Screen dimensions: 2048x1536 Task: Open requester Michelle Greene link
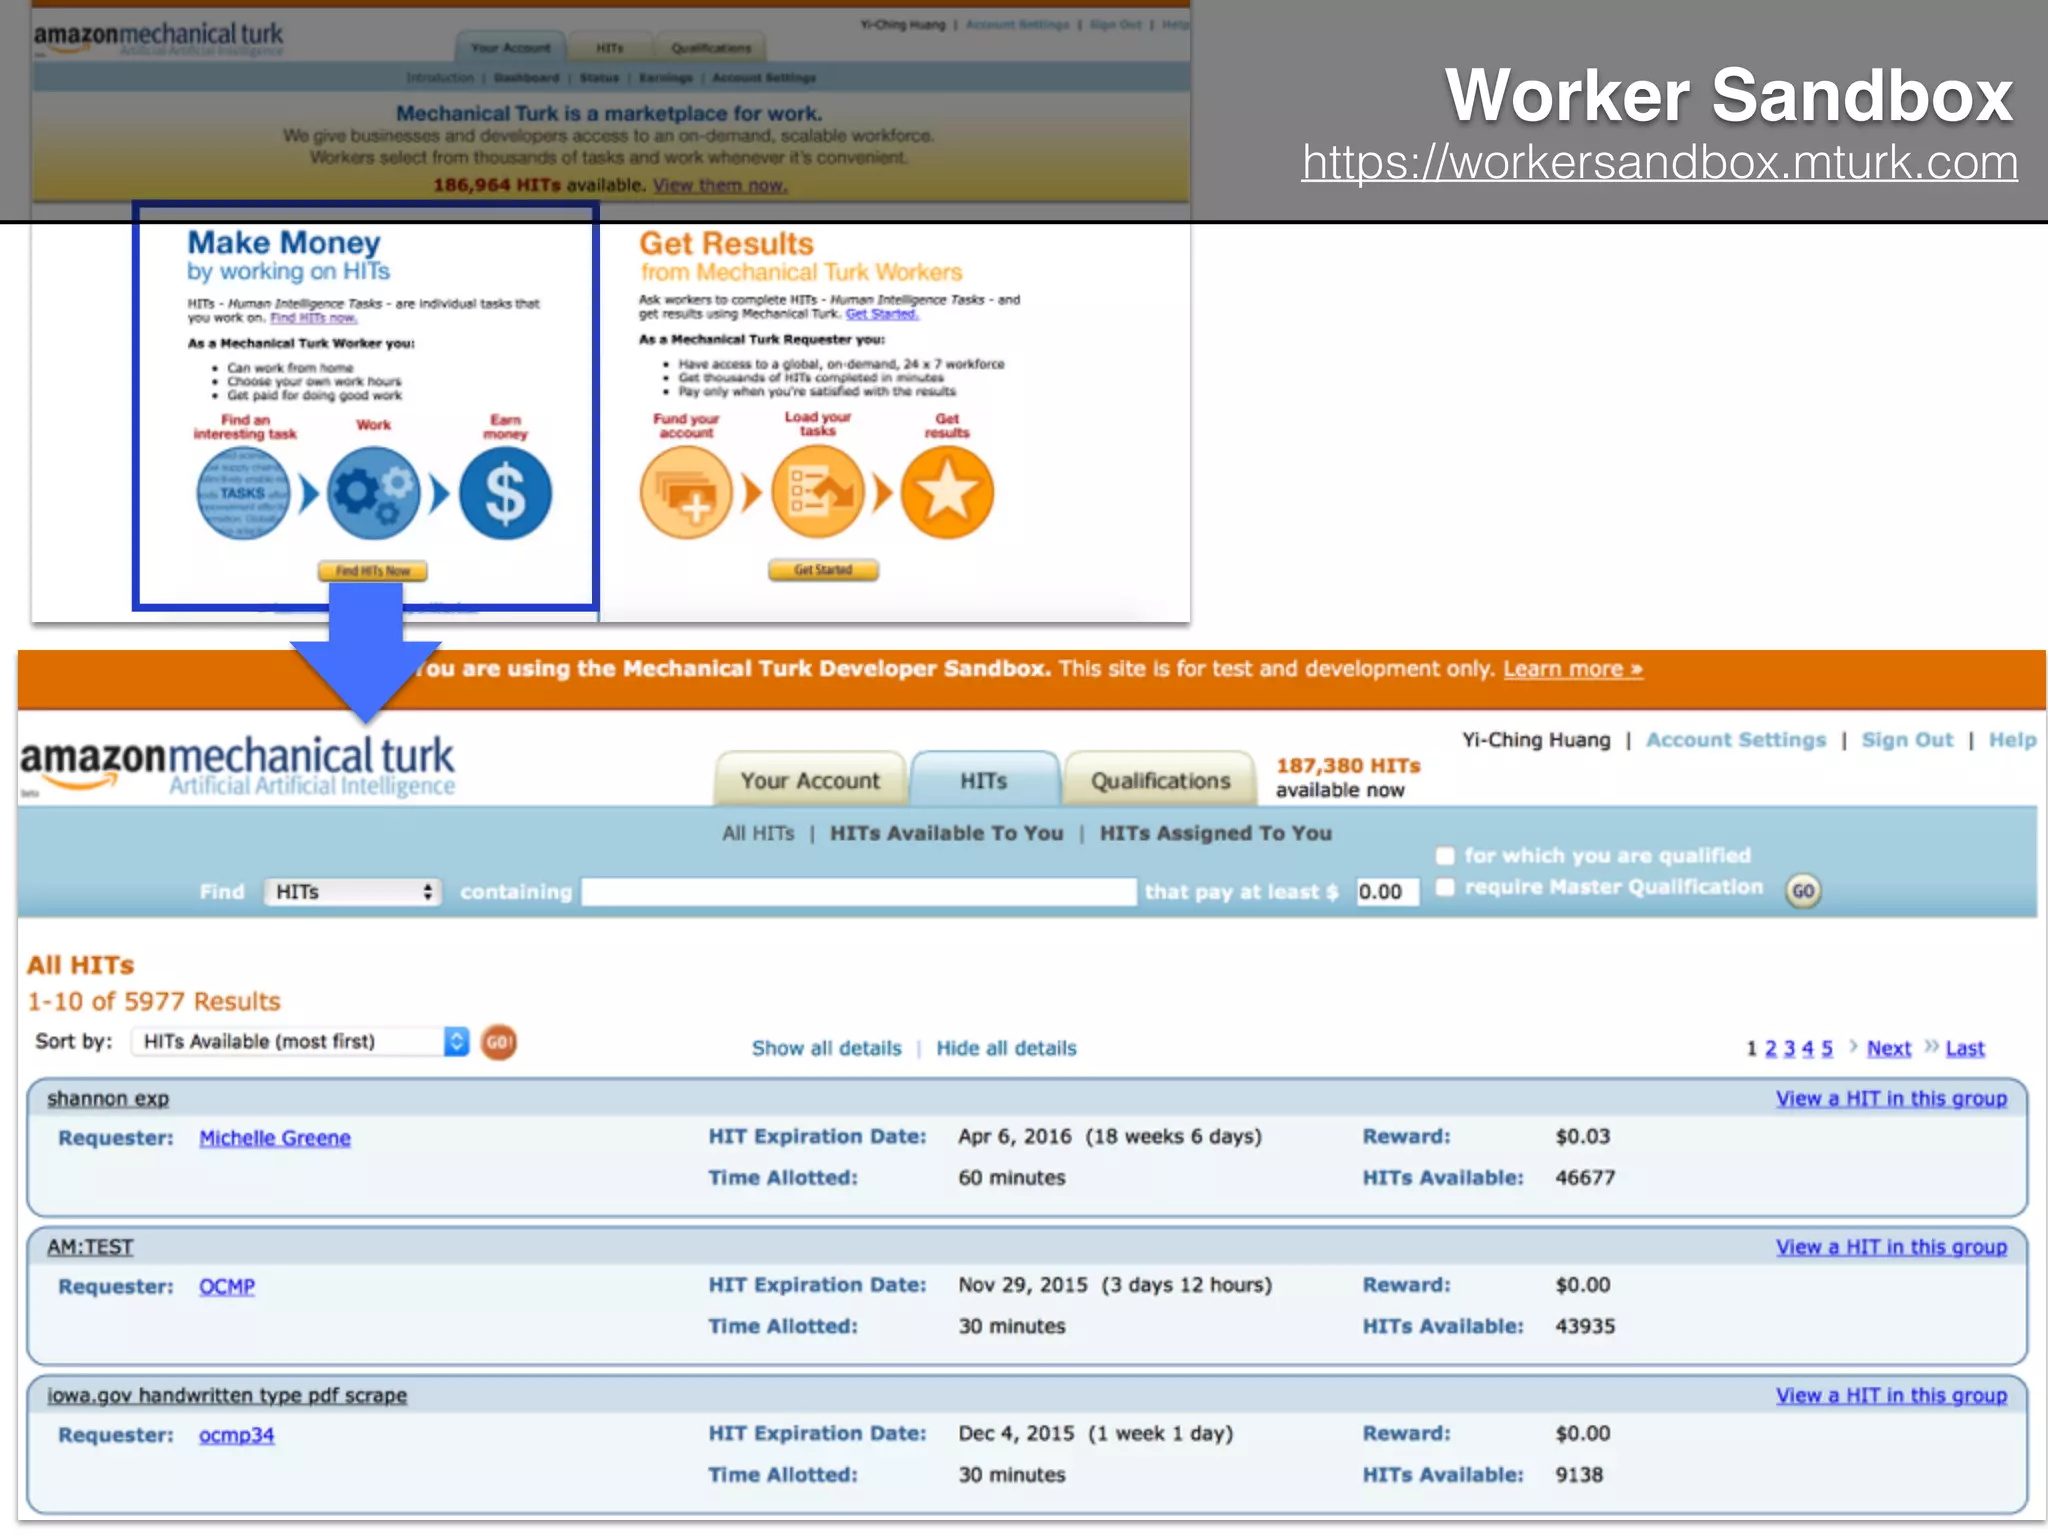[x=275, y=1138]
